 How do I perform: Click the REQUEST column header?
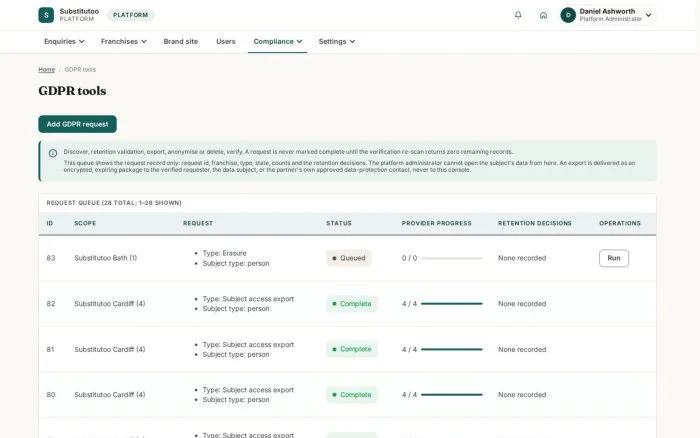point(198,223)
